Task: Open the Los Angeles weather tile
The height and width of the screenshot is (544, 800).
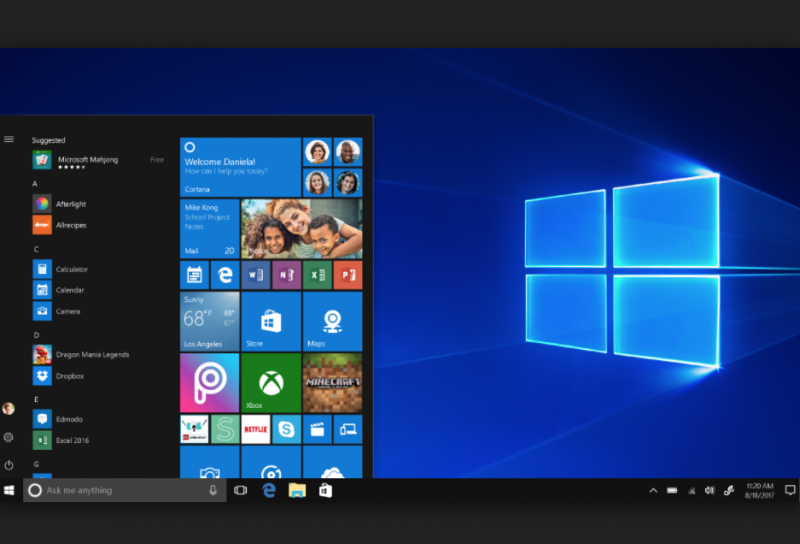Action: [210, 322]
